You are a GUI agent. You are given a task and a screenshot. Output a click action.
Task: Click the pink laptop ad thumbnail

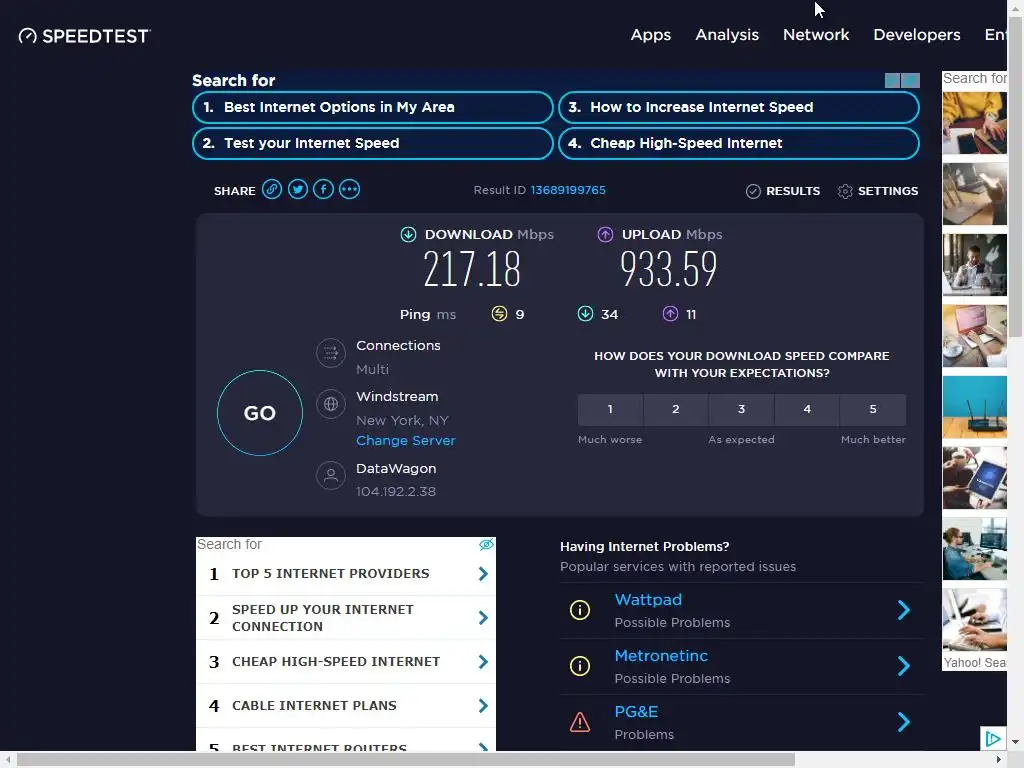974,336
